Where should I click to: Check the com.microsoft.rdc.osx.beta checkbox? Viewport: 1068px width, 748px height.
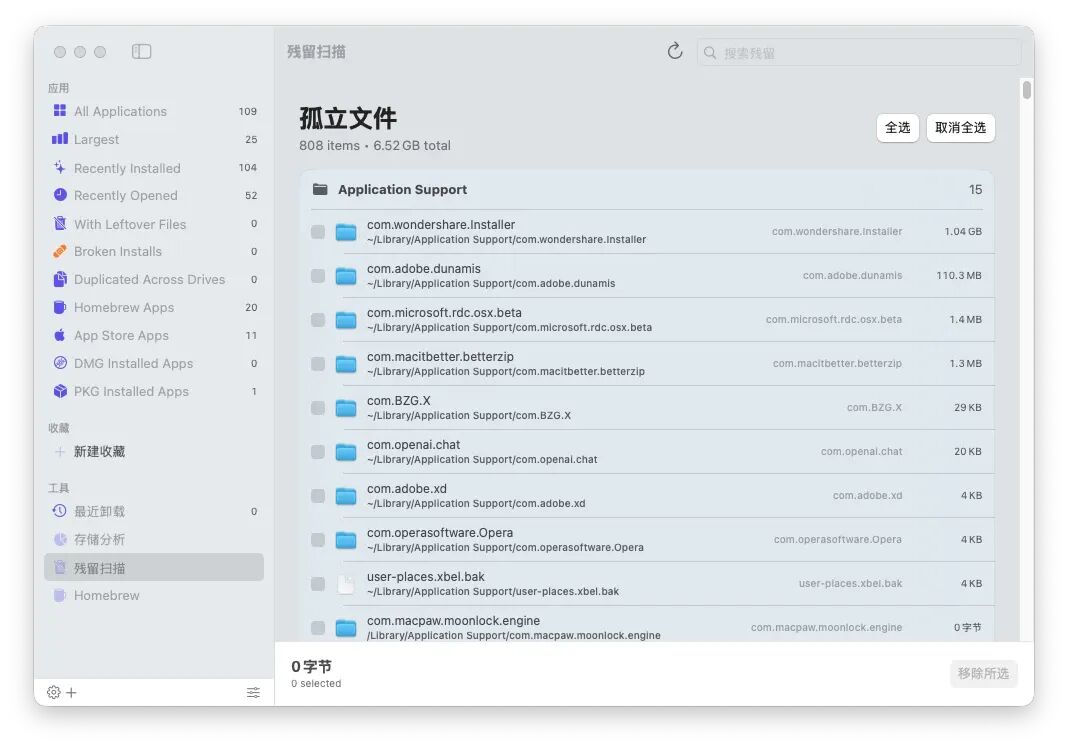(x=318, y=320)
